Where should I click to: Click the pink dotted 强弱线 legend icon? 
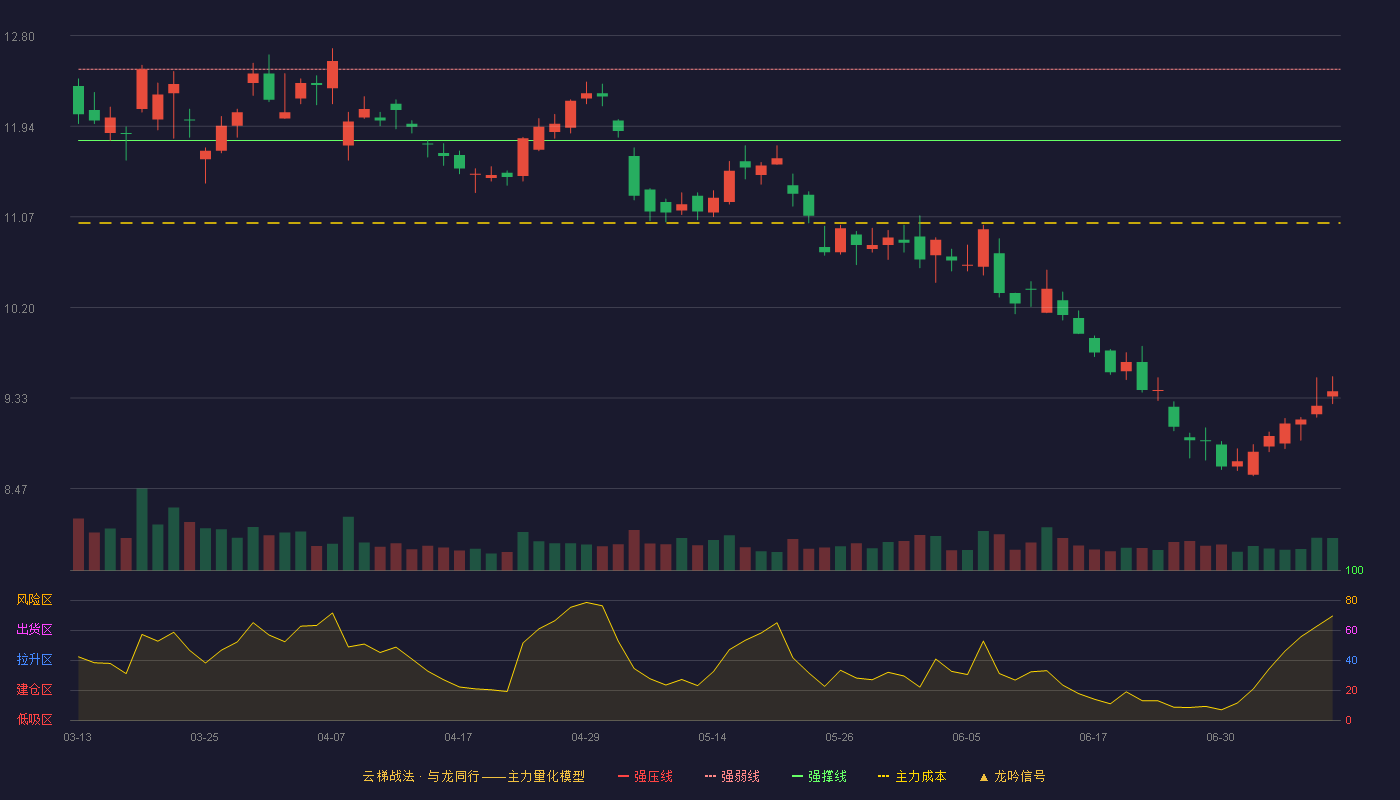(x=710, y=776)
